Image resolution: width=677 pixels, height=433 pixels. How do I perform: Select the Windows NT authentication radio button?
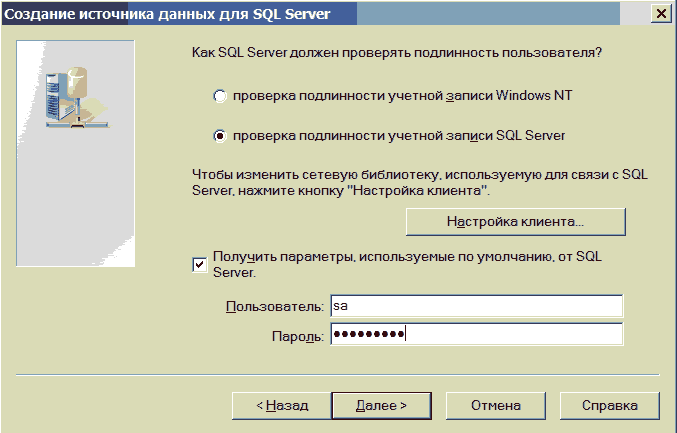(x=220, y=96)
